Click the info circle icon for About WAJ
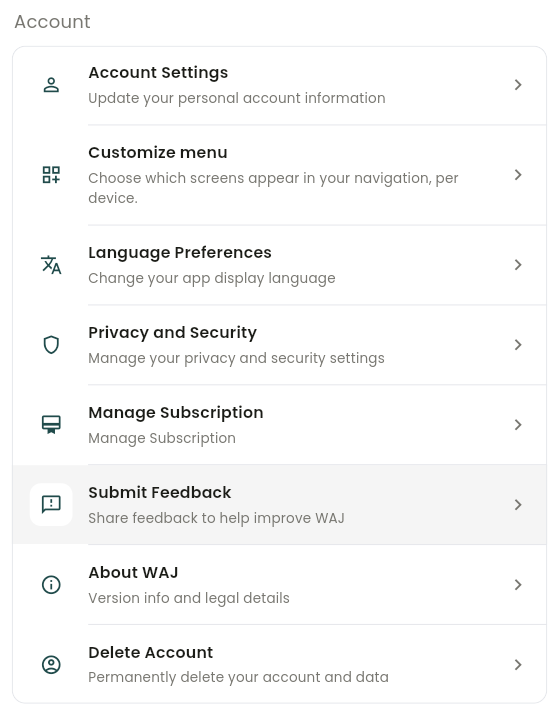This screenshot has width=558, height=722. 51,585
